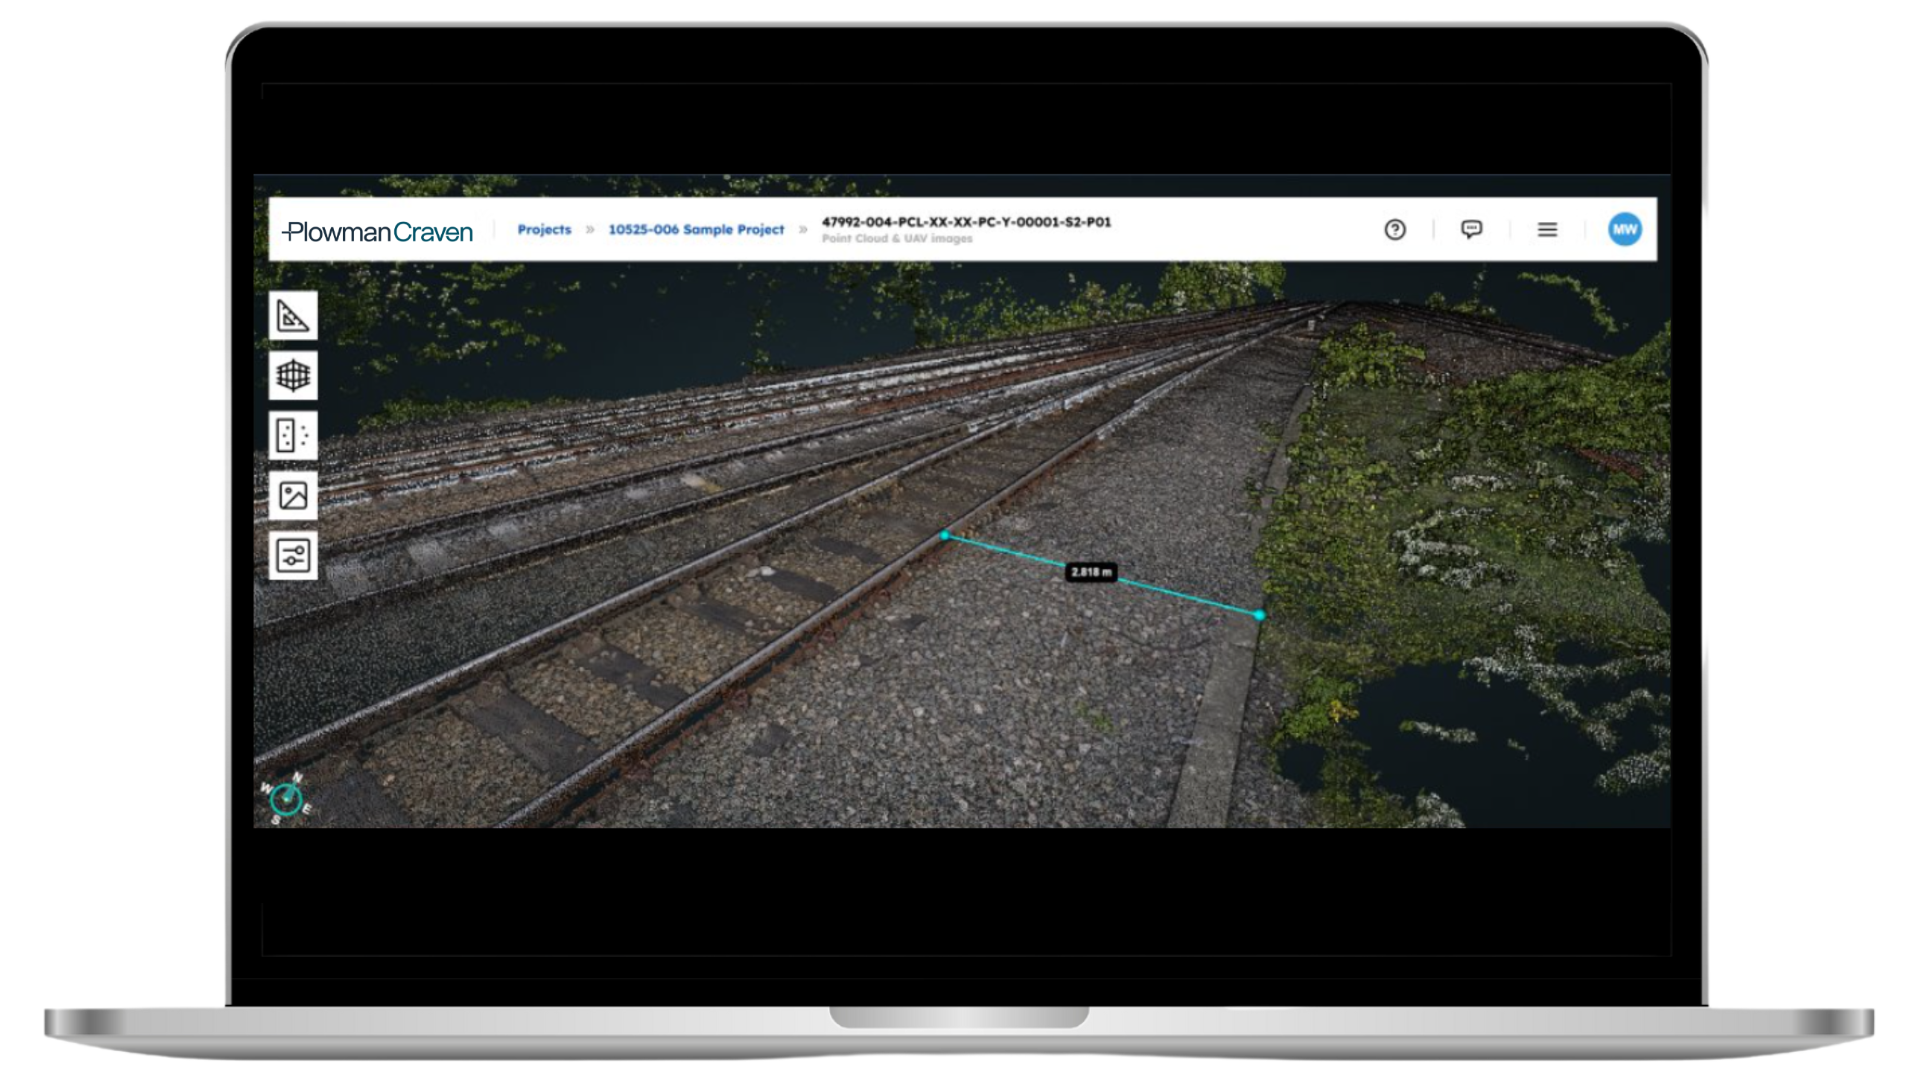This screenshot has height=1080, width=1920.
Task: Select the 2.818 m measurement label
Action: click(1091, 572)
